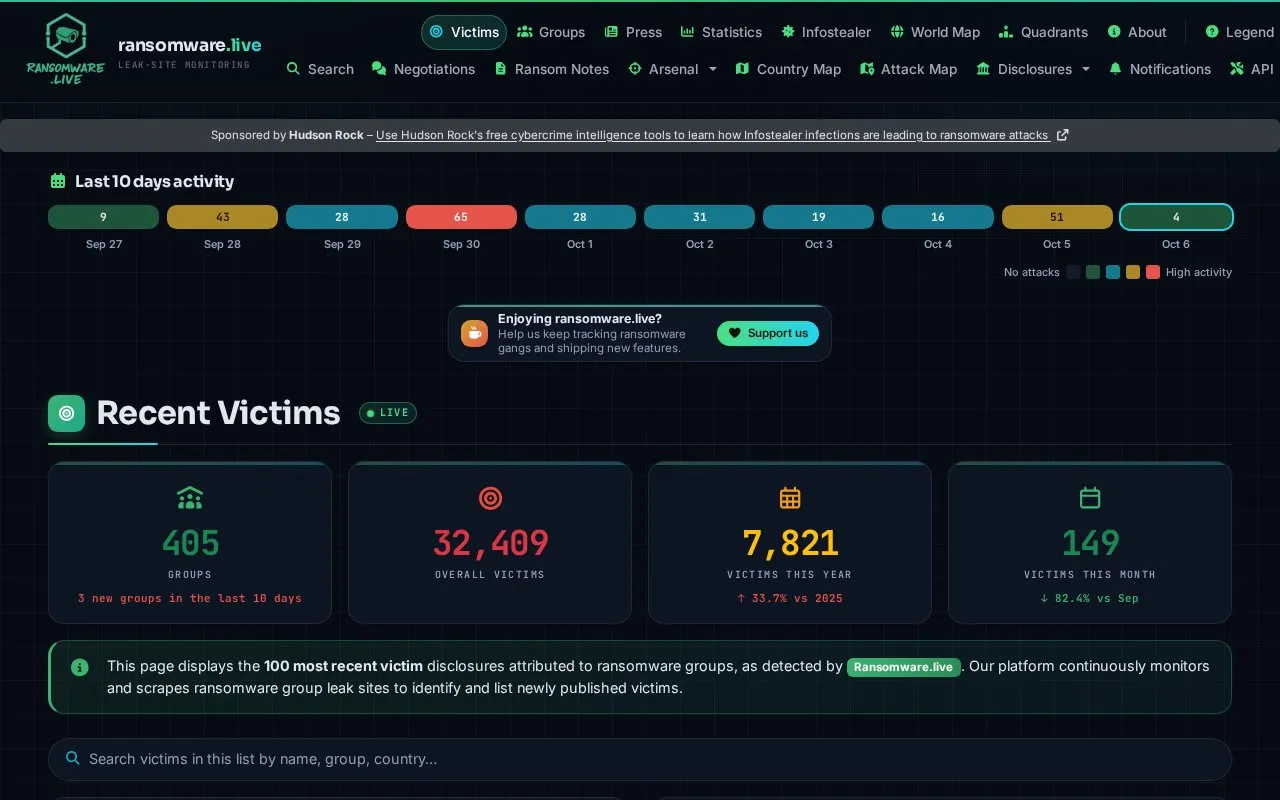Select the Sep 27 activity bar
The width and height of the screenshot is (1280, 800).
click(103, 217)
